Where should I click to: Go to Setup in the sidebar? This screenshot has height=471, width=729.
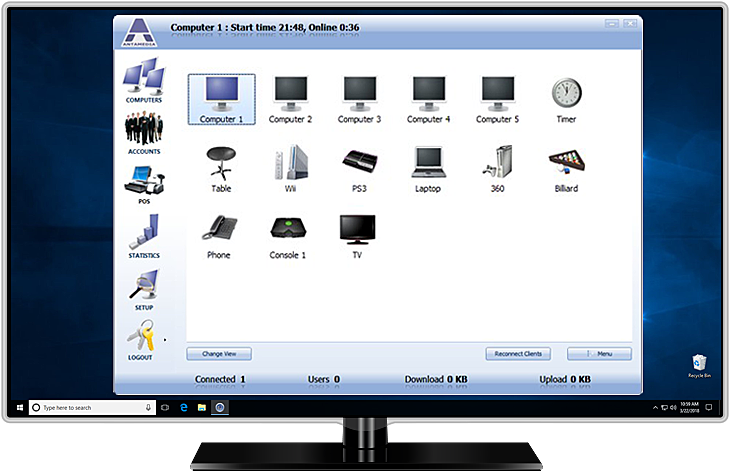click(144, 288)
